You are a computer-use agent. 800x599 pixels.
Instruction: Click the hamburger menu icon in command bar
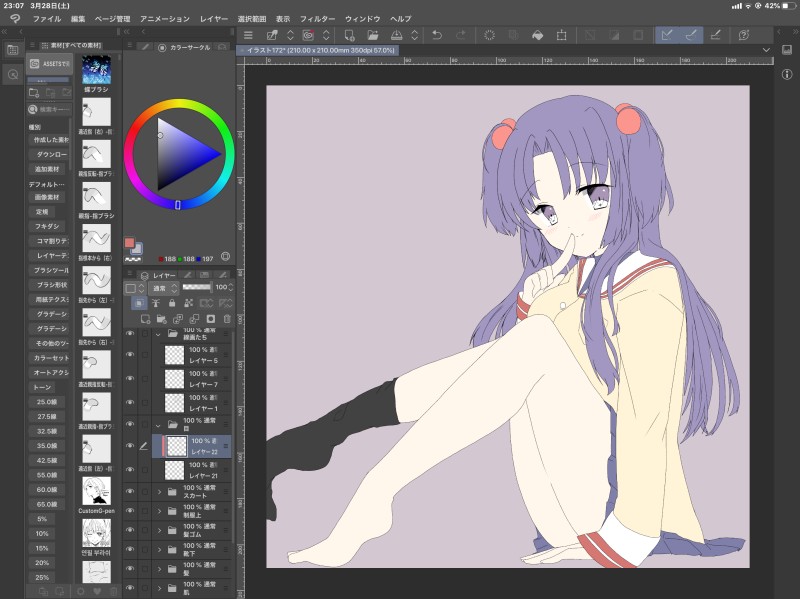click(x=248, y=35)
